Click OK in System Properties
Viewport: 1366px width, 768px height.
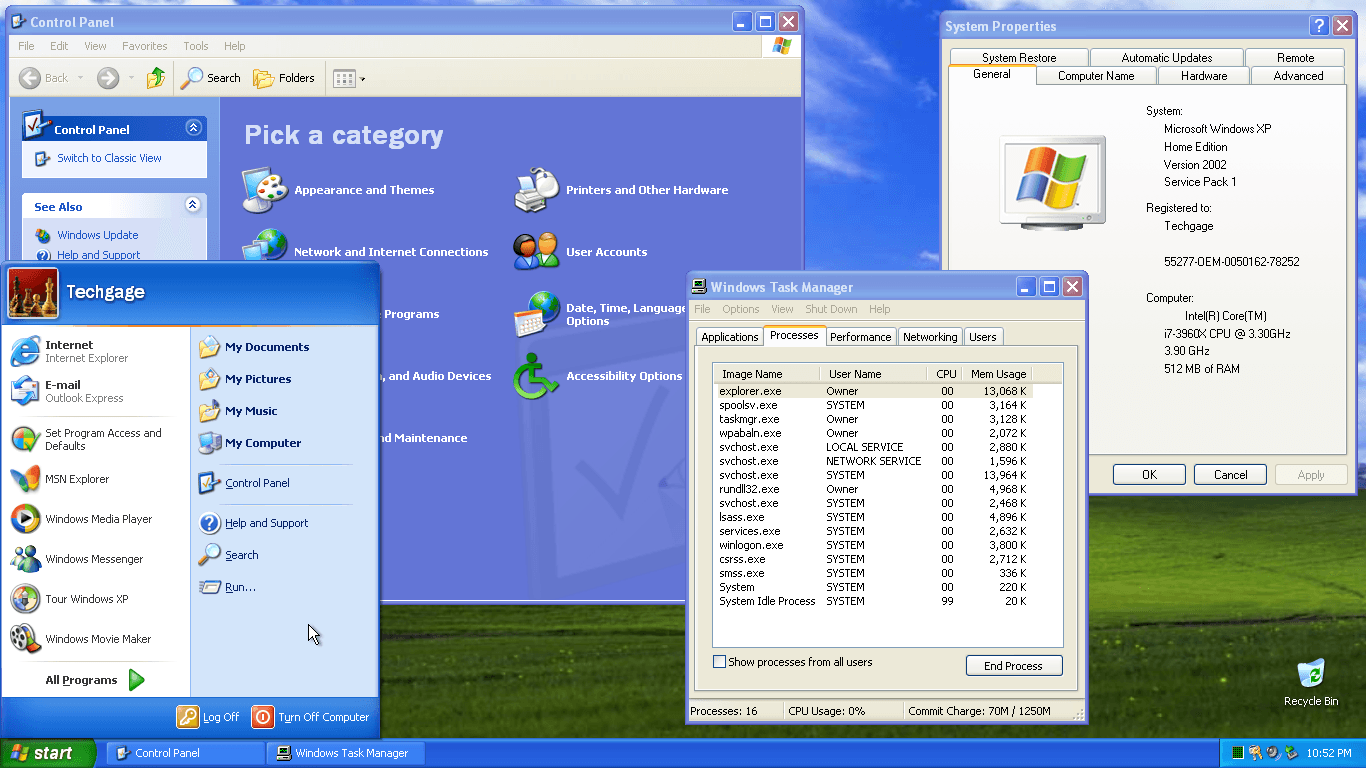tap(1149, 475)
